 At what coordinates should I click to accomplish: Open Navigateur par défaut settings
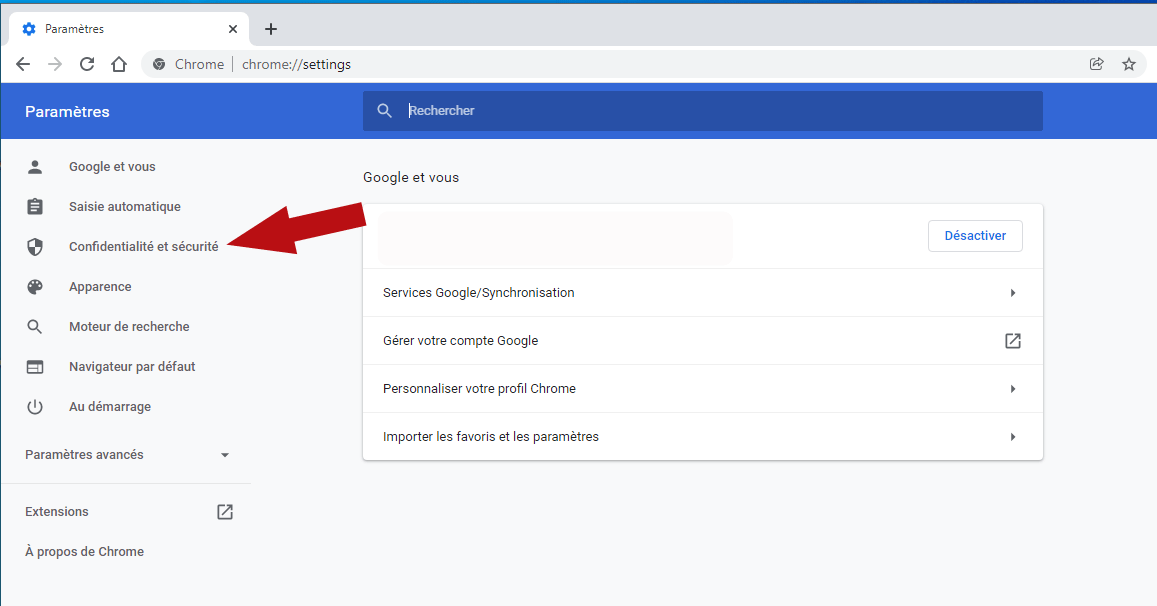coord(132,367)
